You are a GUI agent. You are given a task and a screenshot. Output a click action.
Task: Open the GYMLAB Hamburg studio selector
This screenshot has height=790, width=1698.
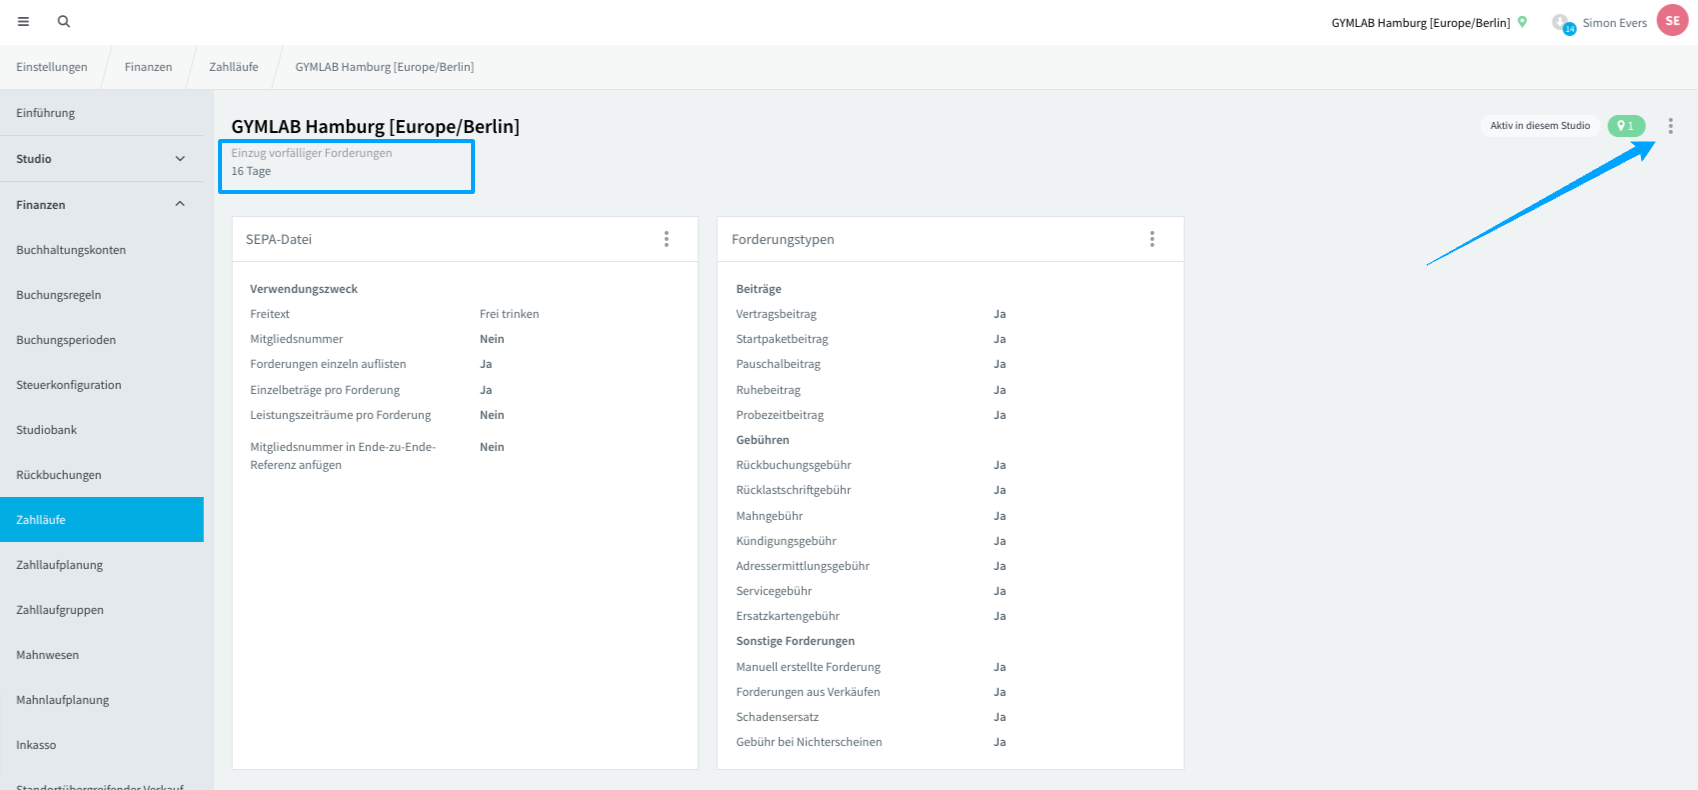[x=1420, y=23]
